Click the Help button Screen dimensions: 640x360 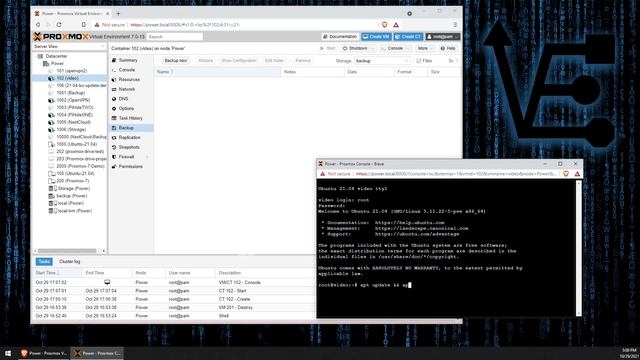448,48
